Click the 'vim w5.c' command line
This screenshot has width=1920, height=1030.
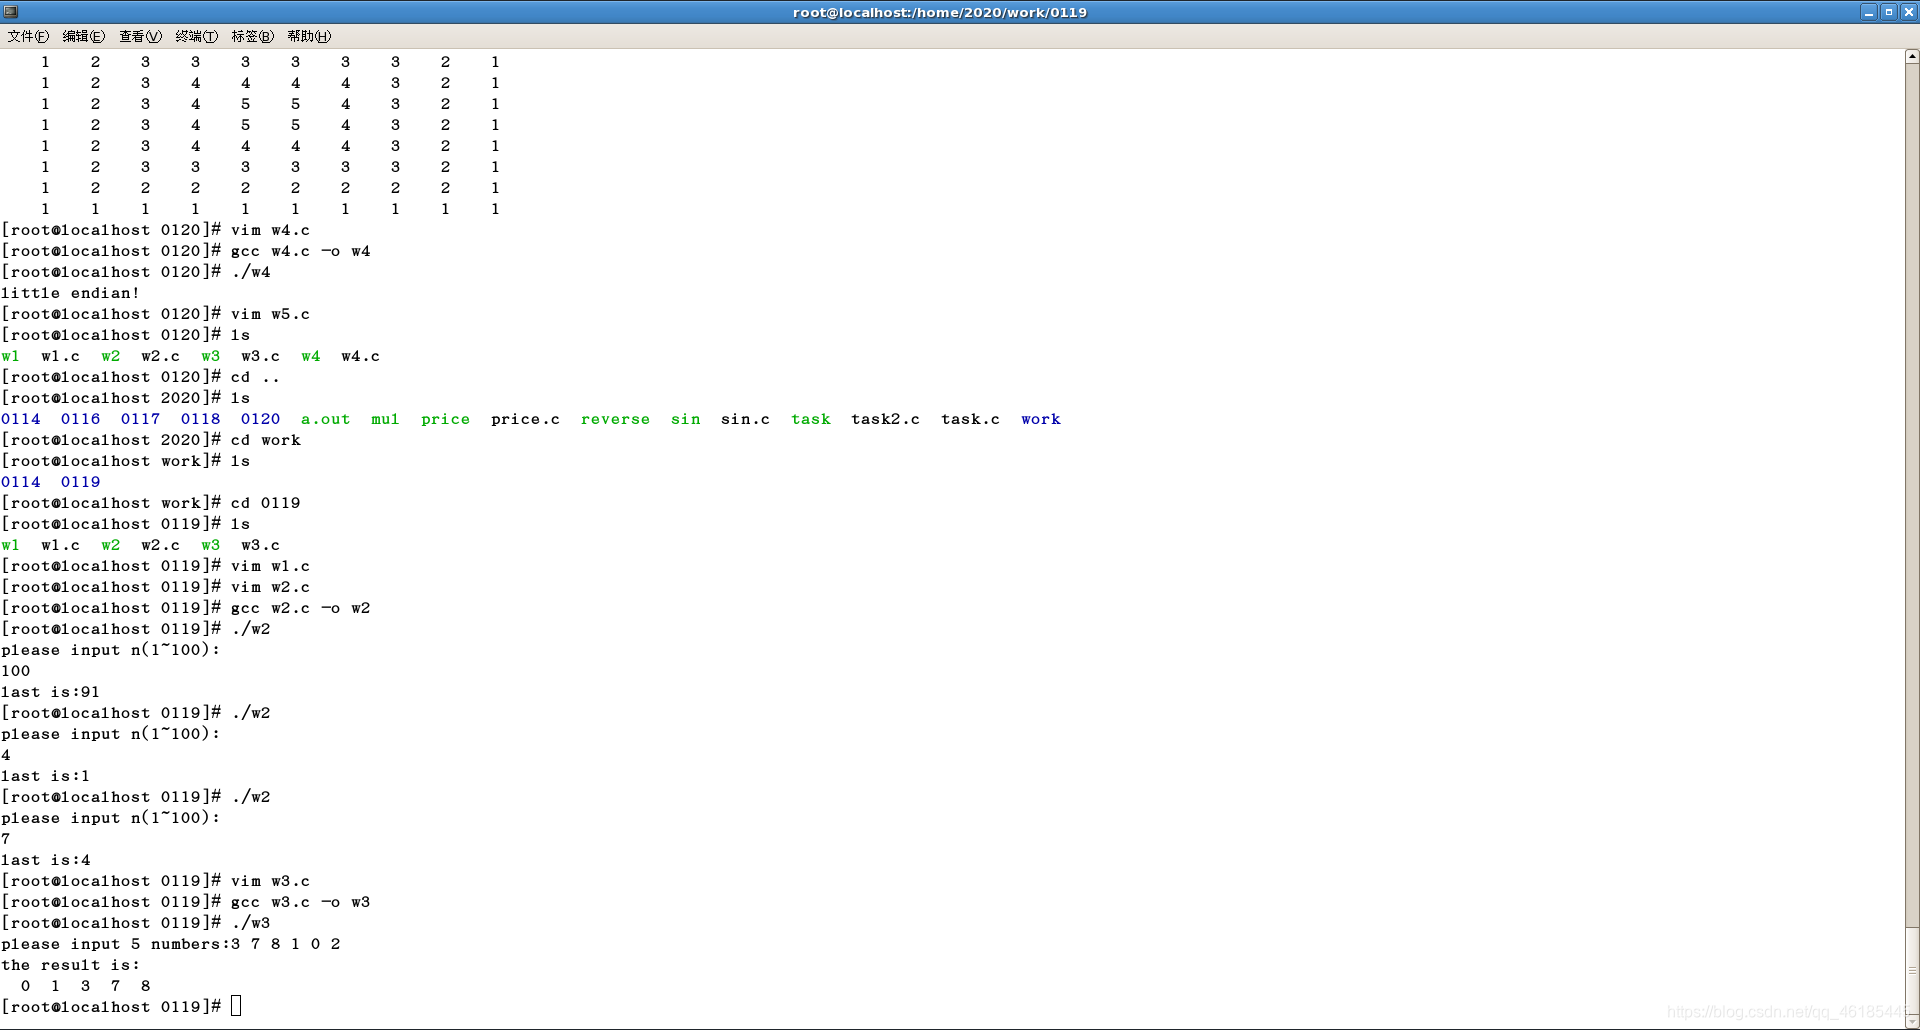click(270, 314)
